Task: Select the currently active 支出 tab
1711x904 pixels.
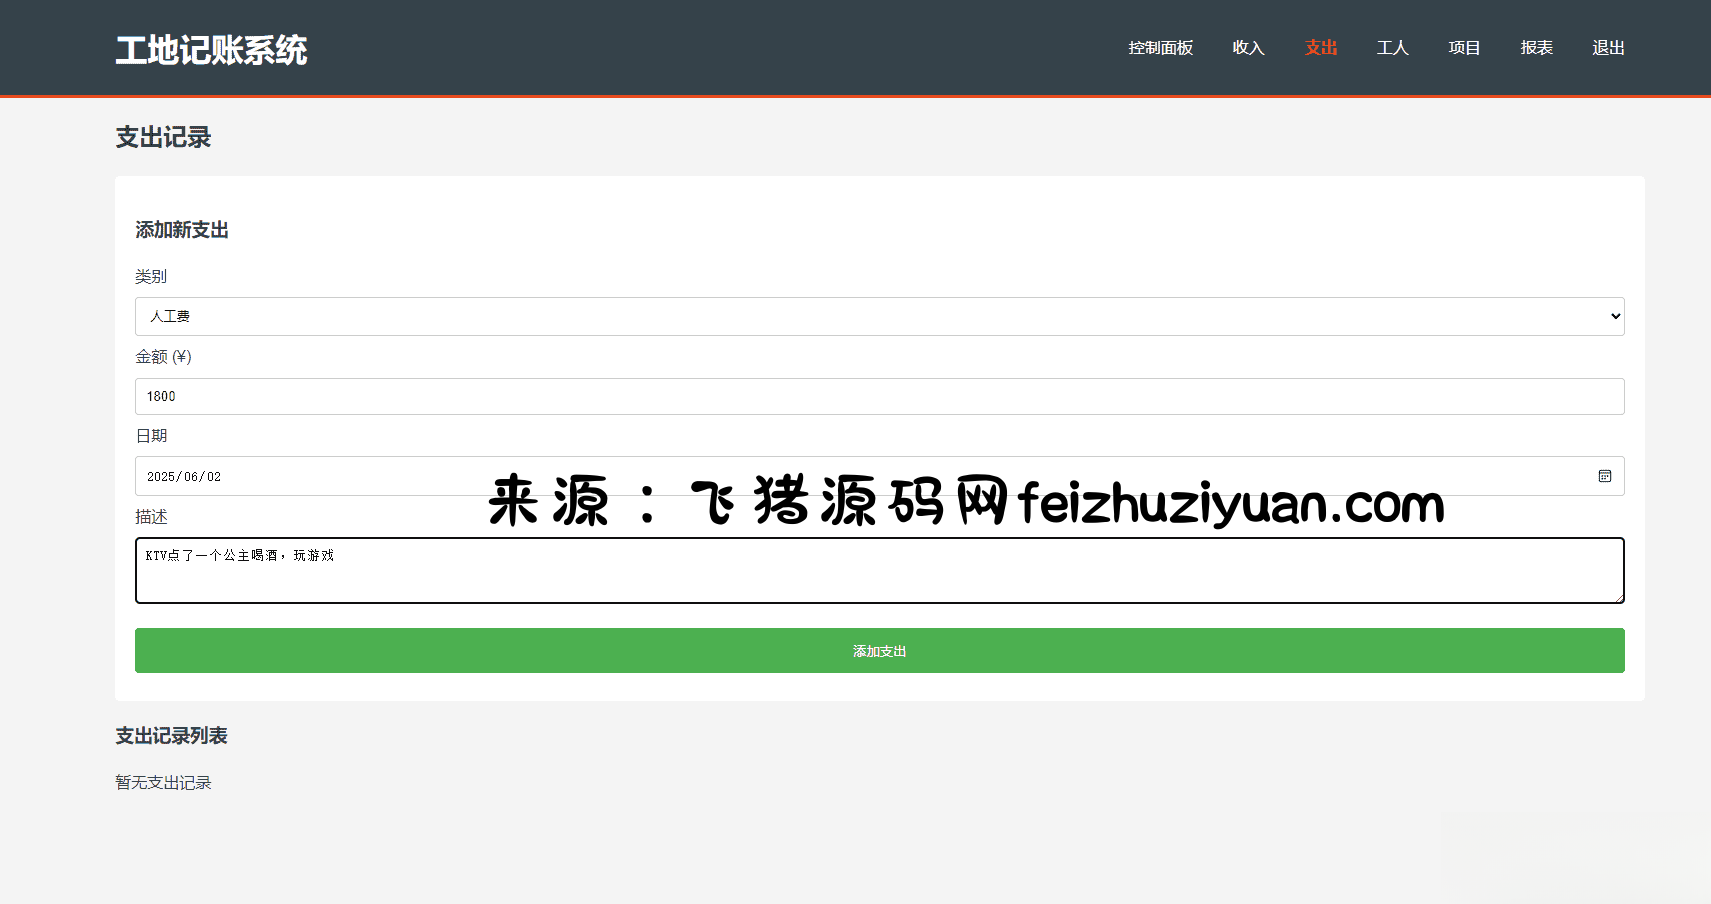Action: tap(1320, 47)
